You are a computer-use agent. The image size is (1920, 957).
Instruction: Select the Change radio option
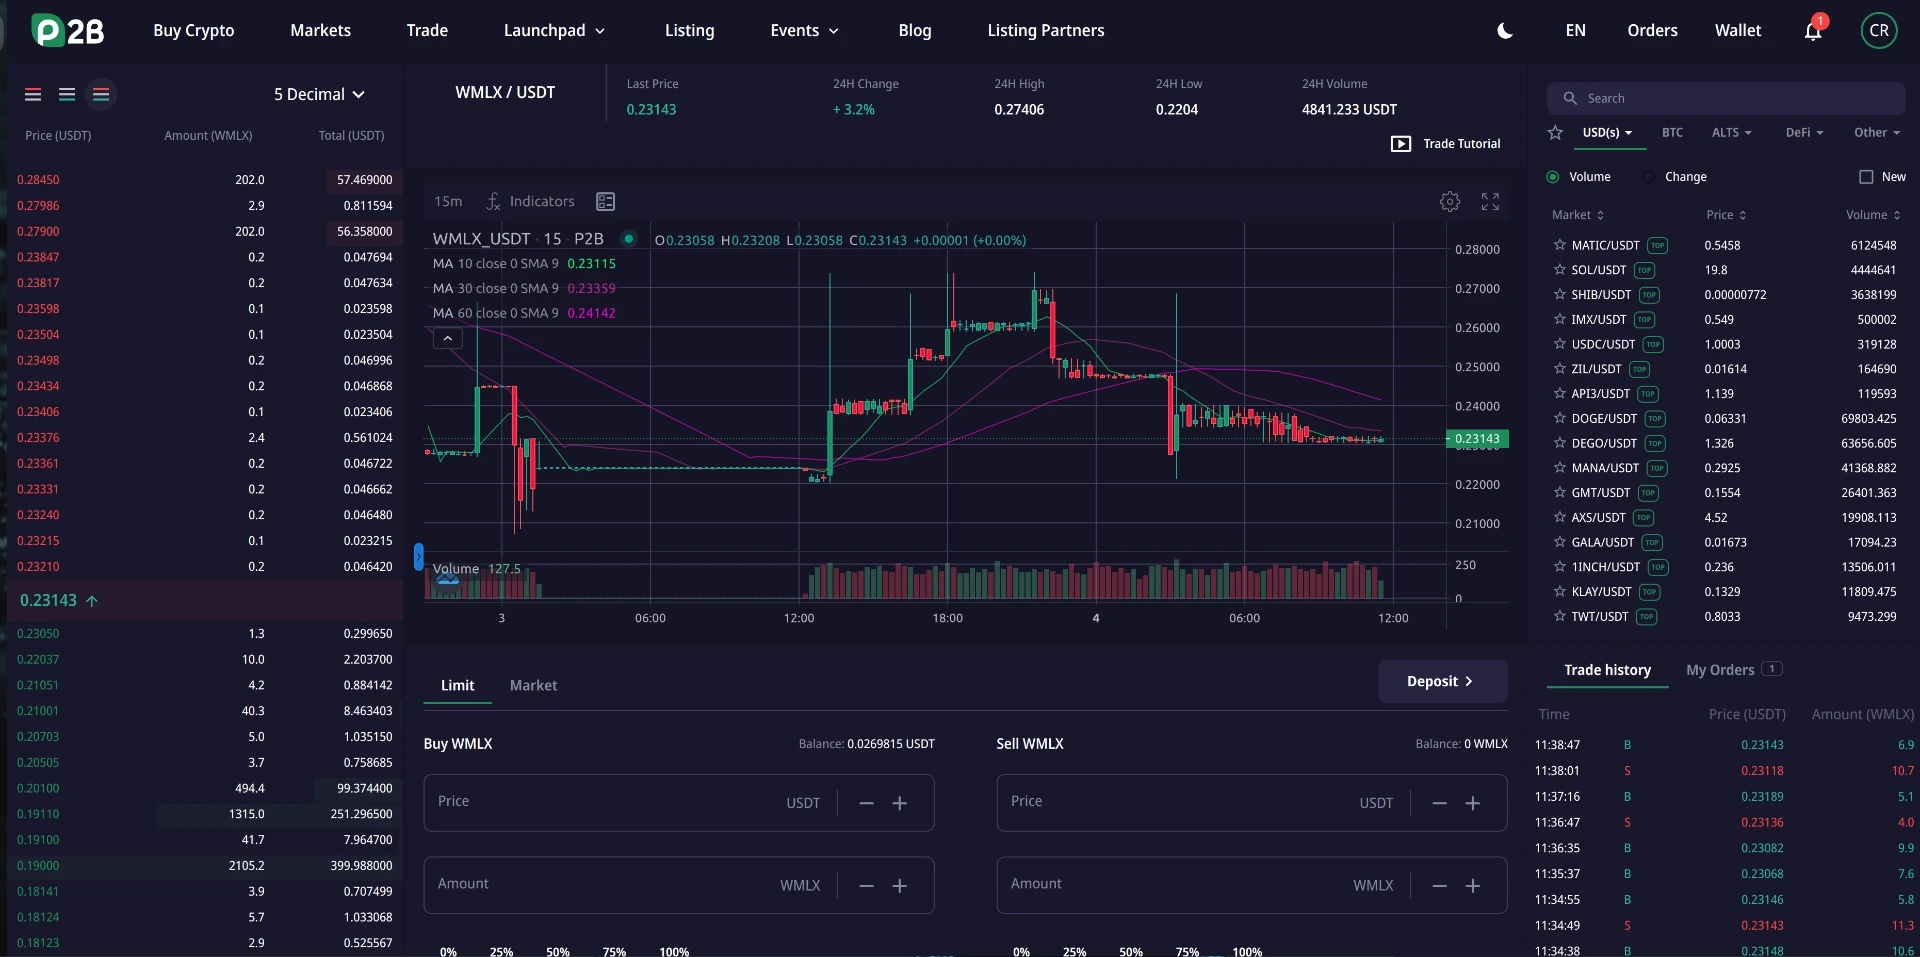click(1675, 177)
